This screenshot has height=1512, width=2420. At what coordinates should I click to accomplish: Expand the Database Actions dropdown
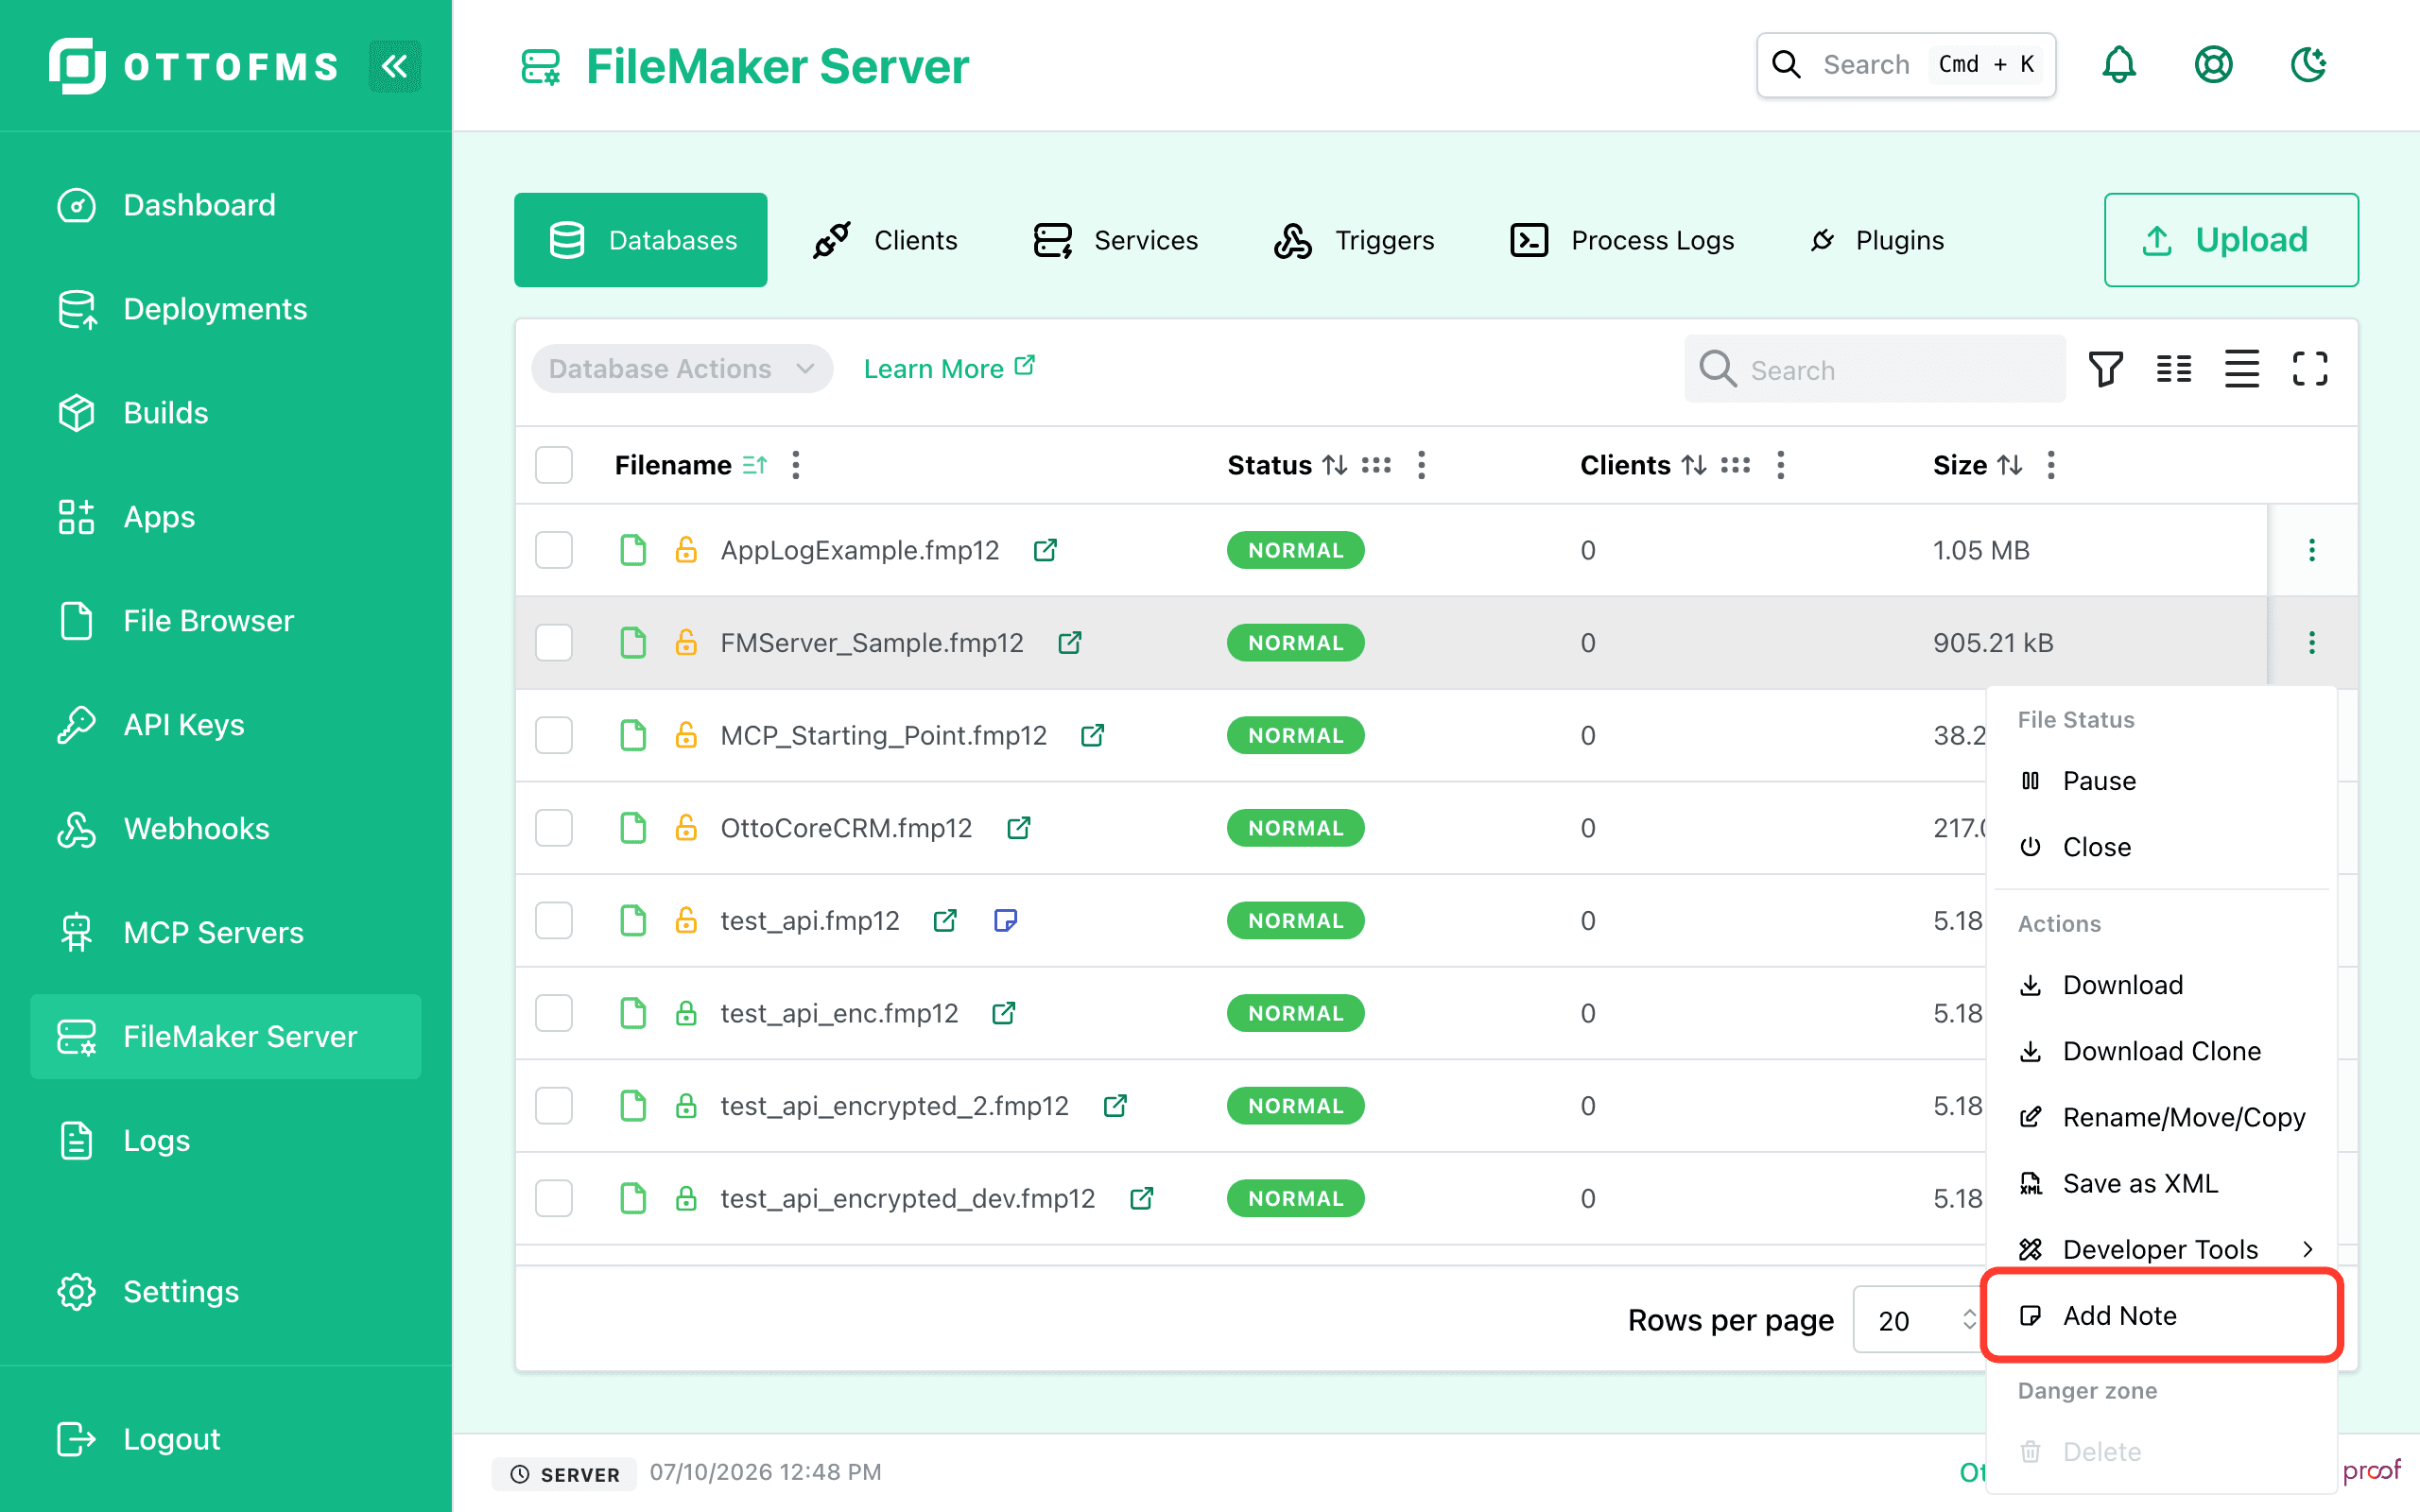[x=682, y=369]
